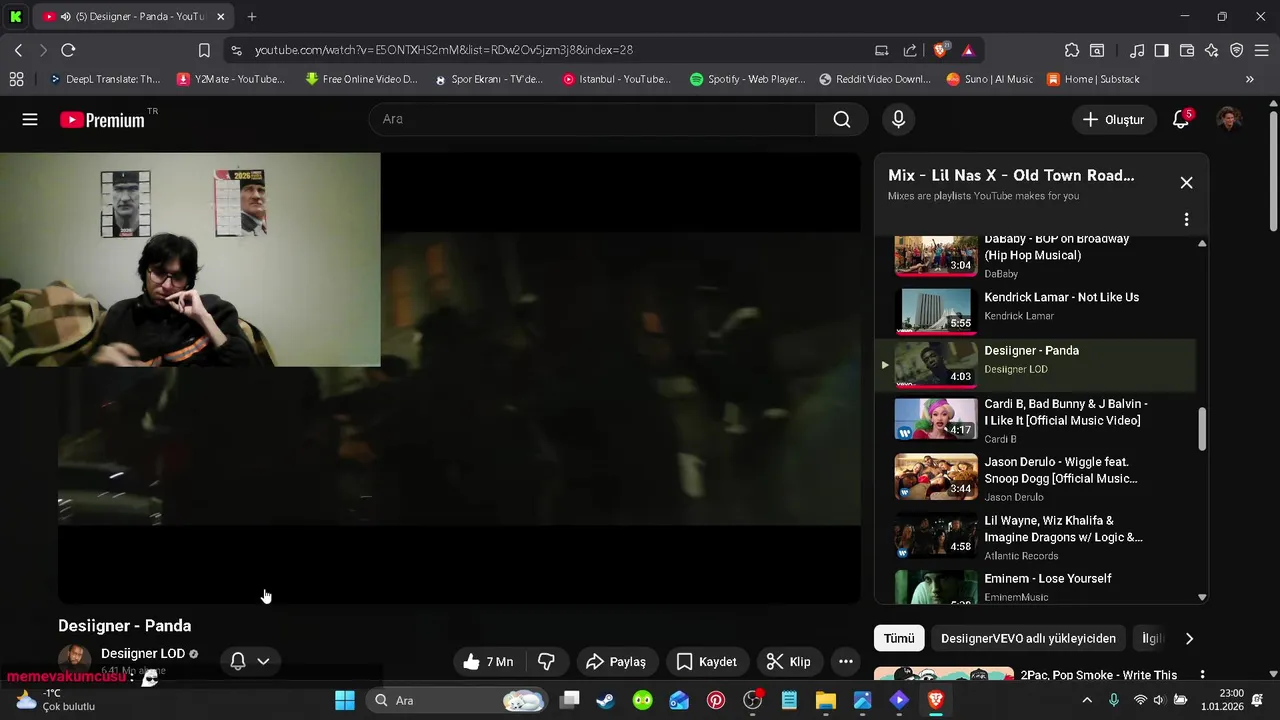
Task: Reload the current page
Action: 68,50
